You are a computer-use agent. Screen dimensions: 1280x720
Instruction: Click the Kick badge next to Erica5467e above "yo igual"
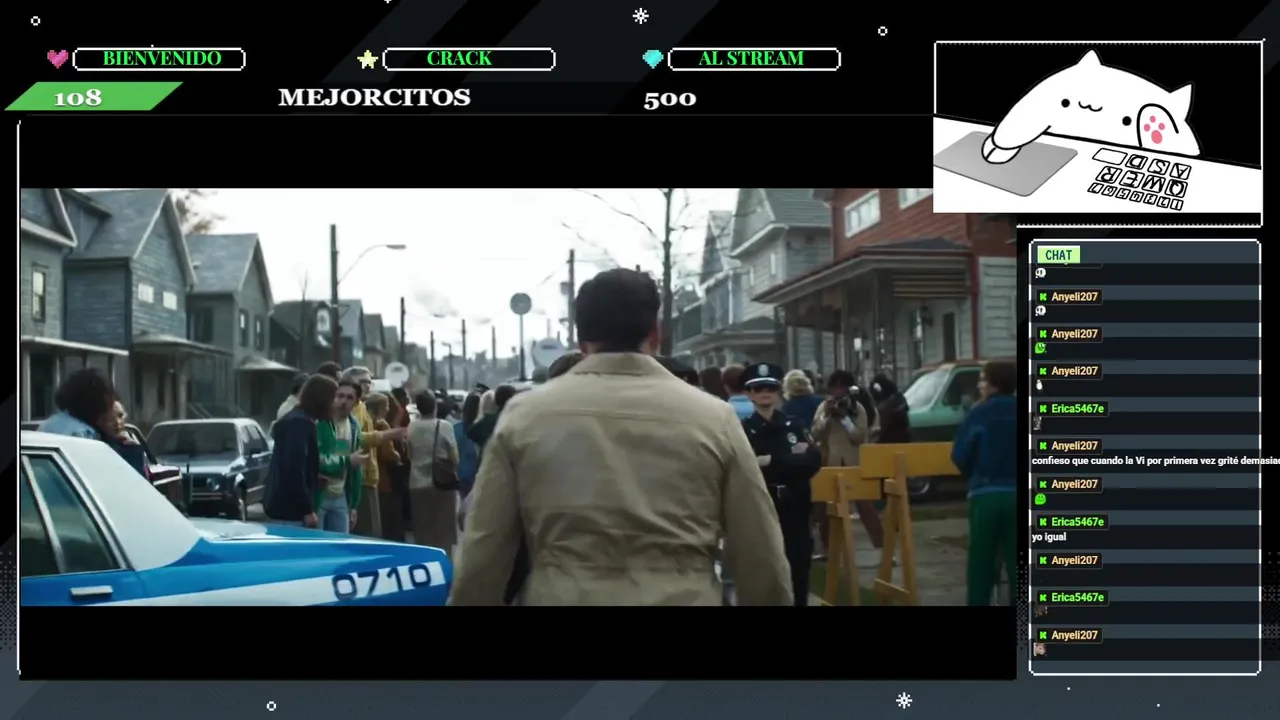point(1043,522)
